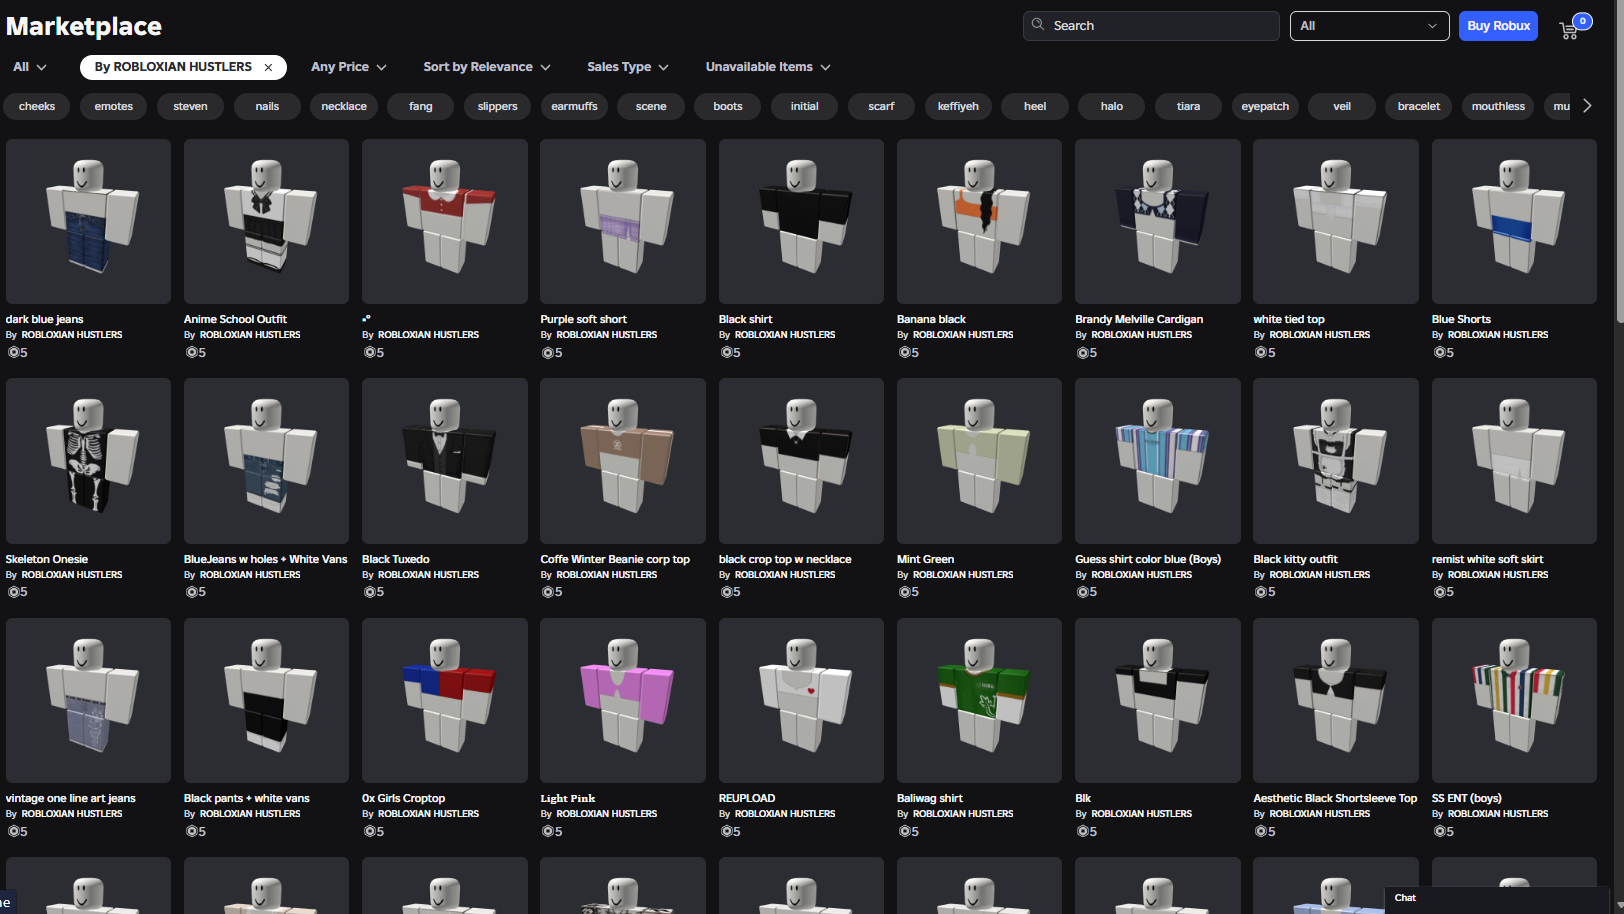This screenshot has height=914, width=1624.
Task: Select the steven tag chip
Action: (190, 106)
